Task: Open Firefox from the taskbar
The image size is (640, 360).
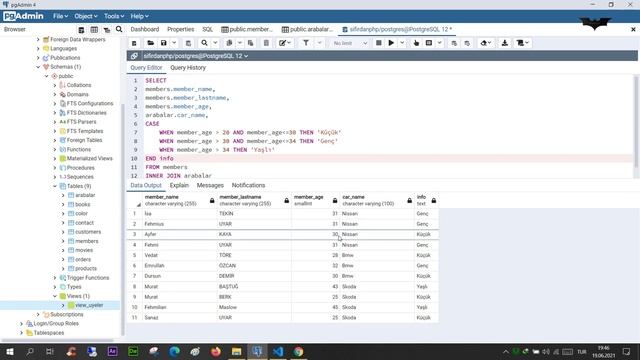Action: pyautogui.click(x=216, y=351)
